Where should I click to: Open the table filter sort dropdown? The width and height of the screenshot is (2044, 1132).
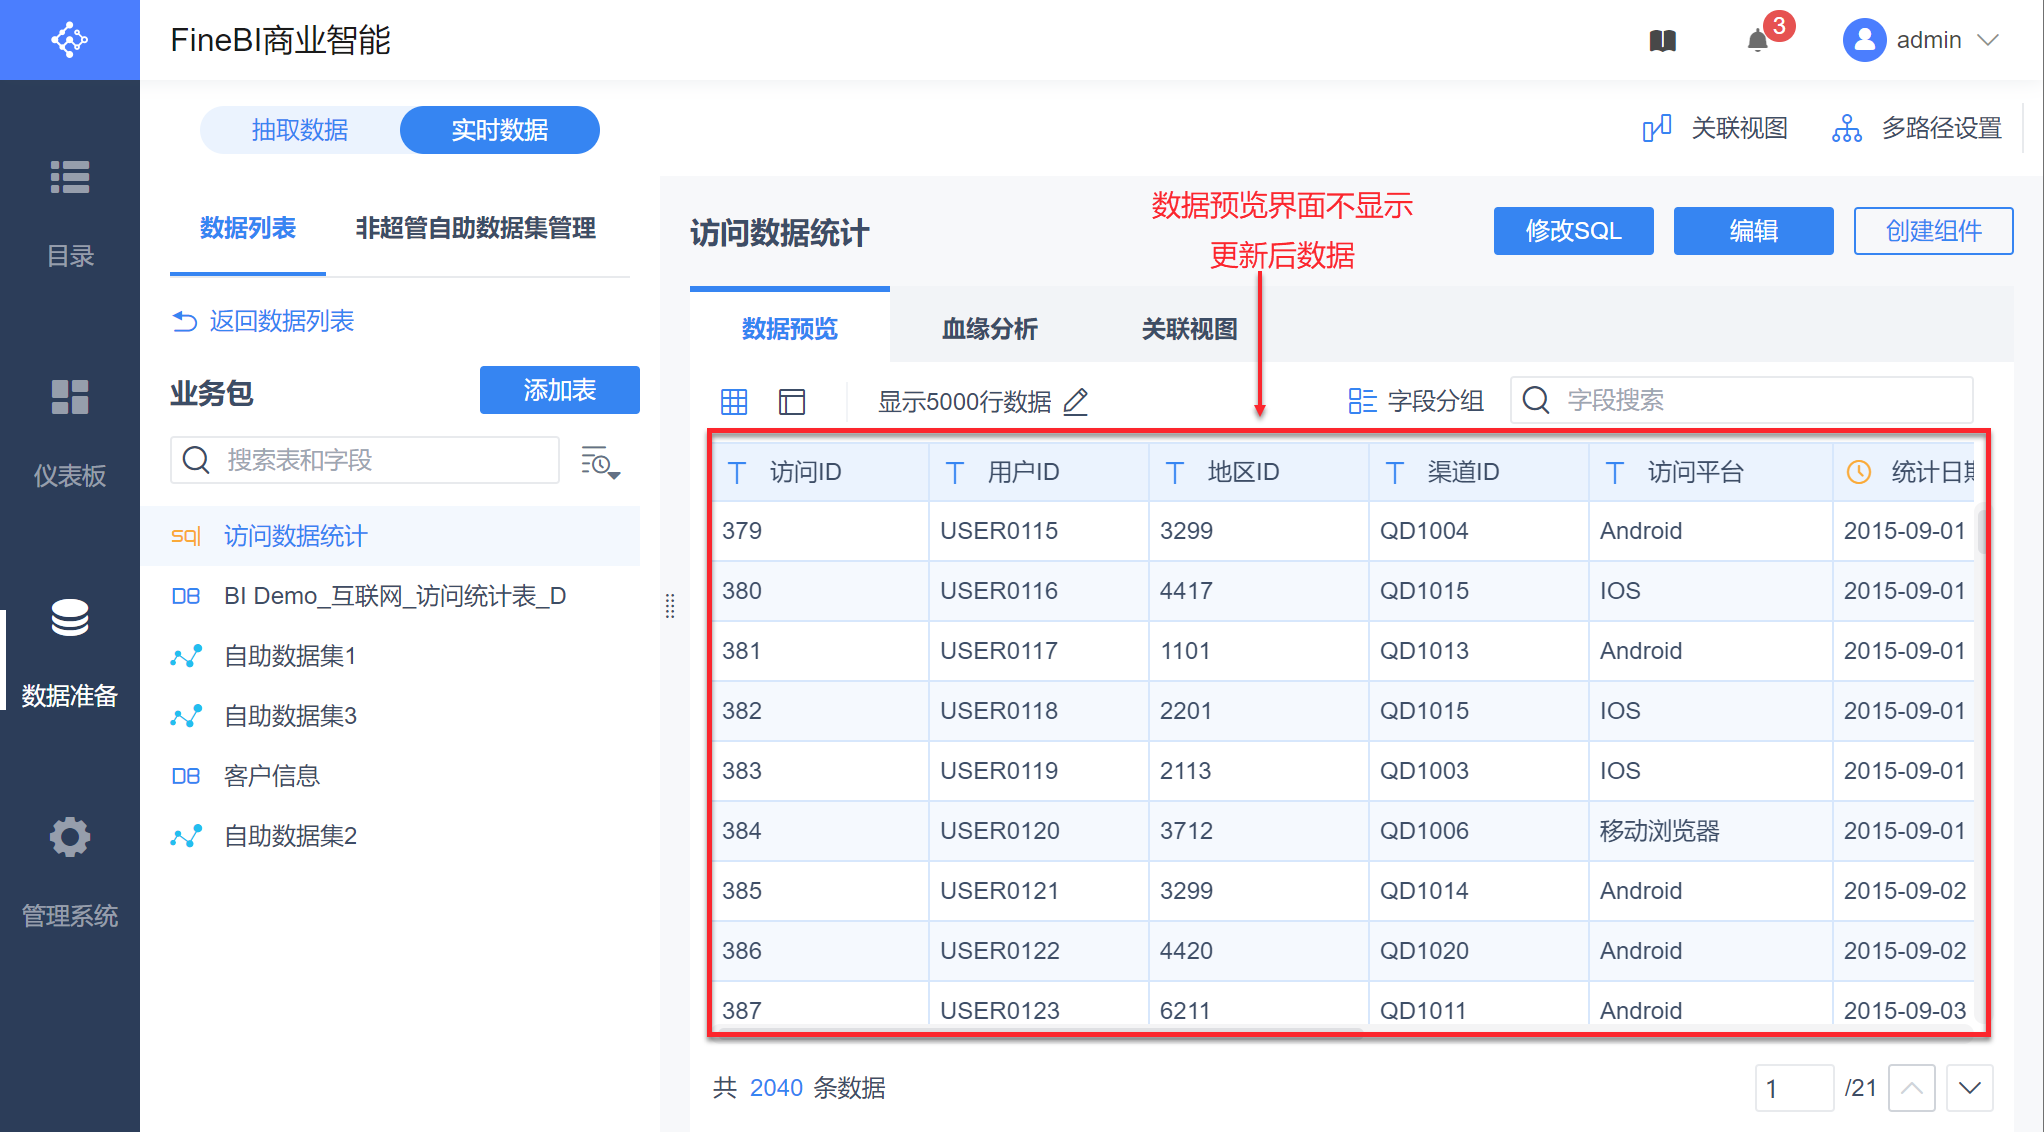(x=600, y=461)
